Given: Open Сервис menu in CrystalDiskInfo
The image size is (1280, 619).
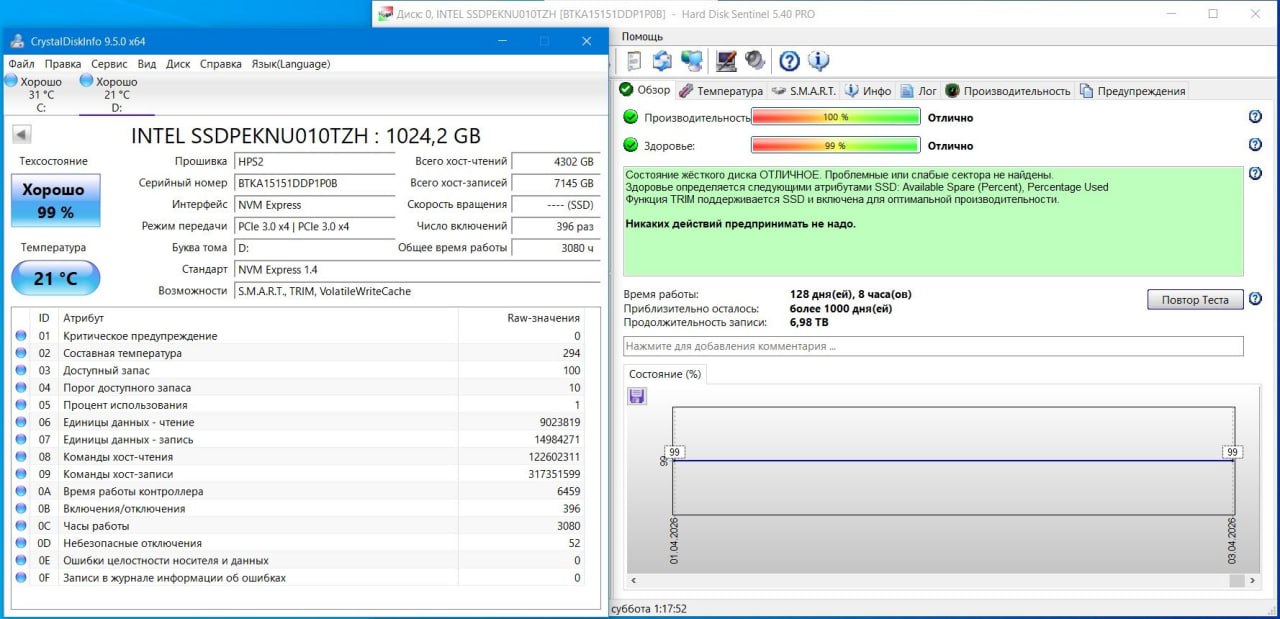Looking at the screenshot, I should pyautogui.click(x=110, y=64).
